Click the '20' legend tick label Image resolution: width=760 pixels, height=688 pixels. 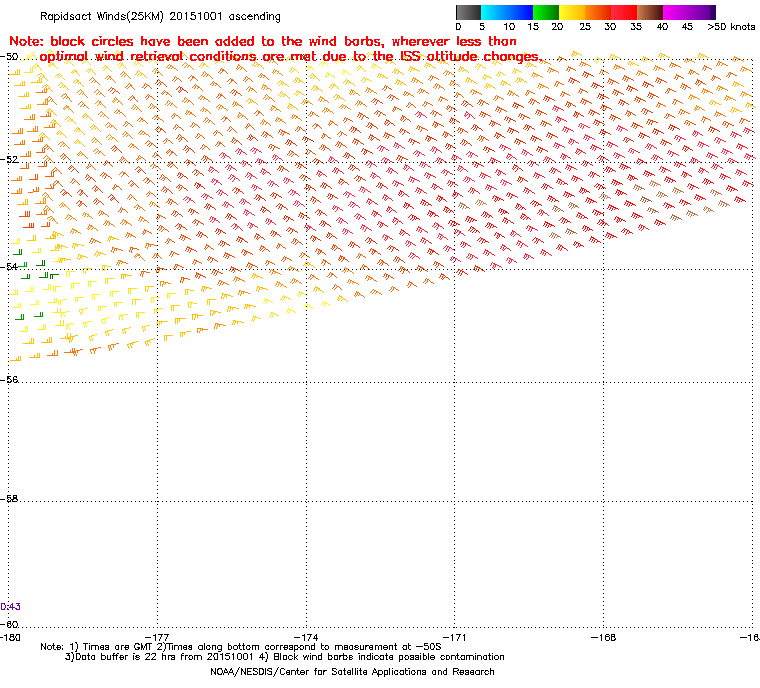(x=557, y=27)
